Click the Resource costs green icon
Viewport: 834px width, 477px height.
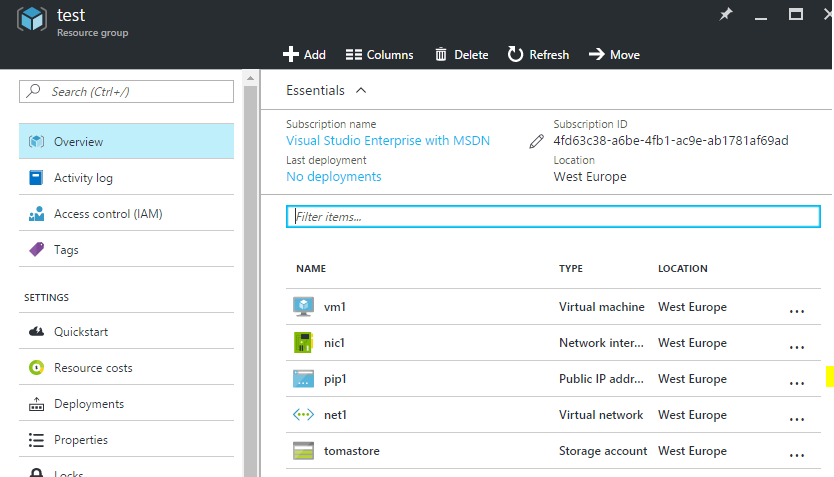[36, 367]
